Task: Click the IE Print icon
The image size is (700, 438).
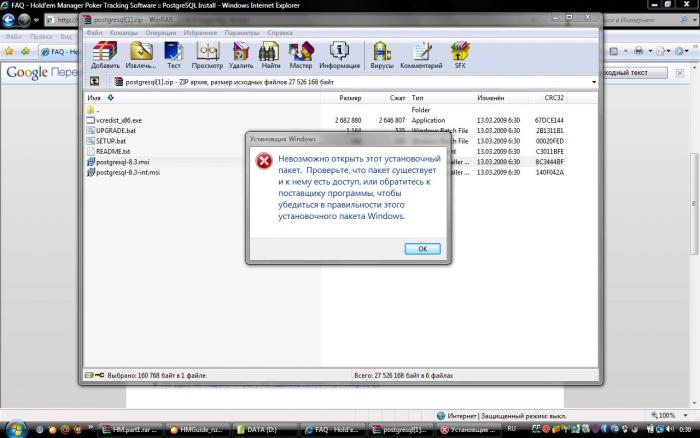Action: pos(639,51)
